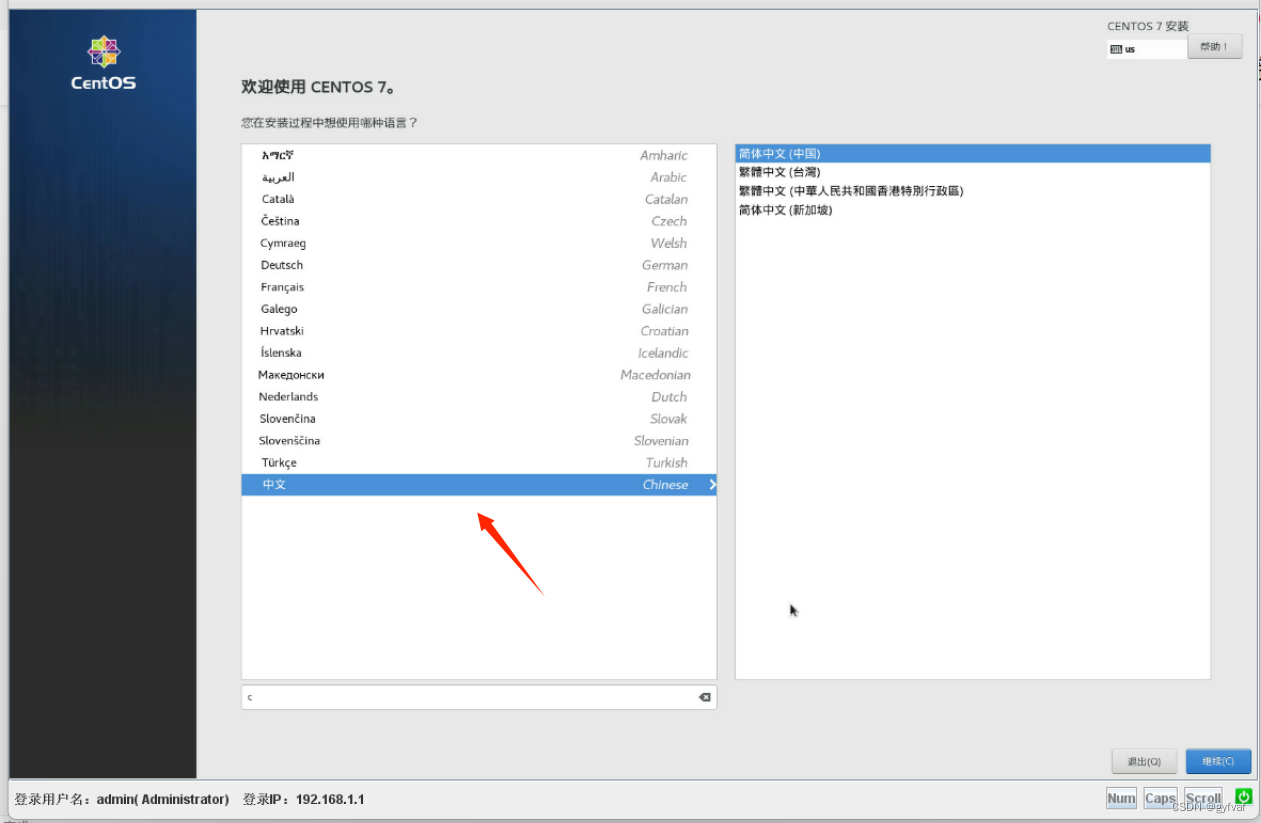This screenshot has width=1261, height=823.
Task: Click the CentOS logo in sidebar
Action: [x=103, y=63]
